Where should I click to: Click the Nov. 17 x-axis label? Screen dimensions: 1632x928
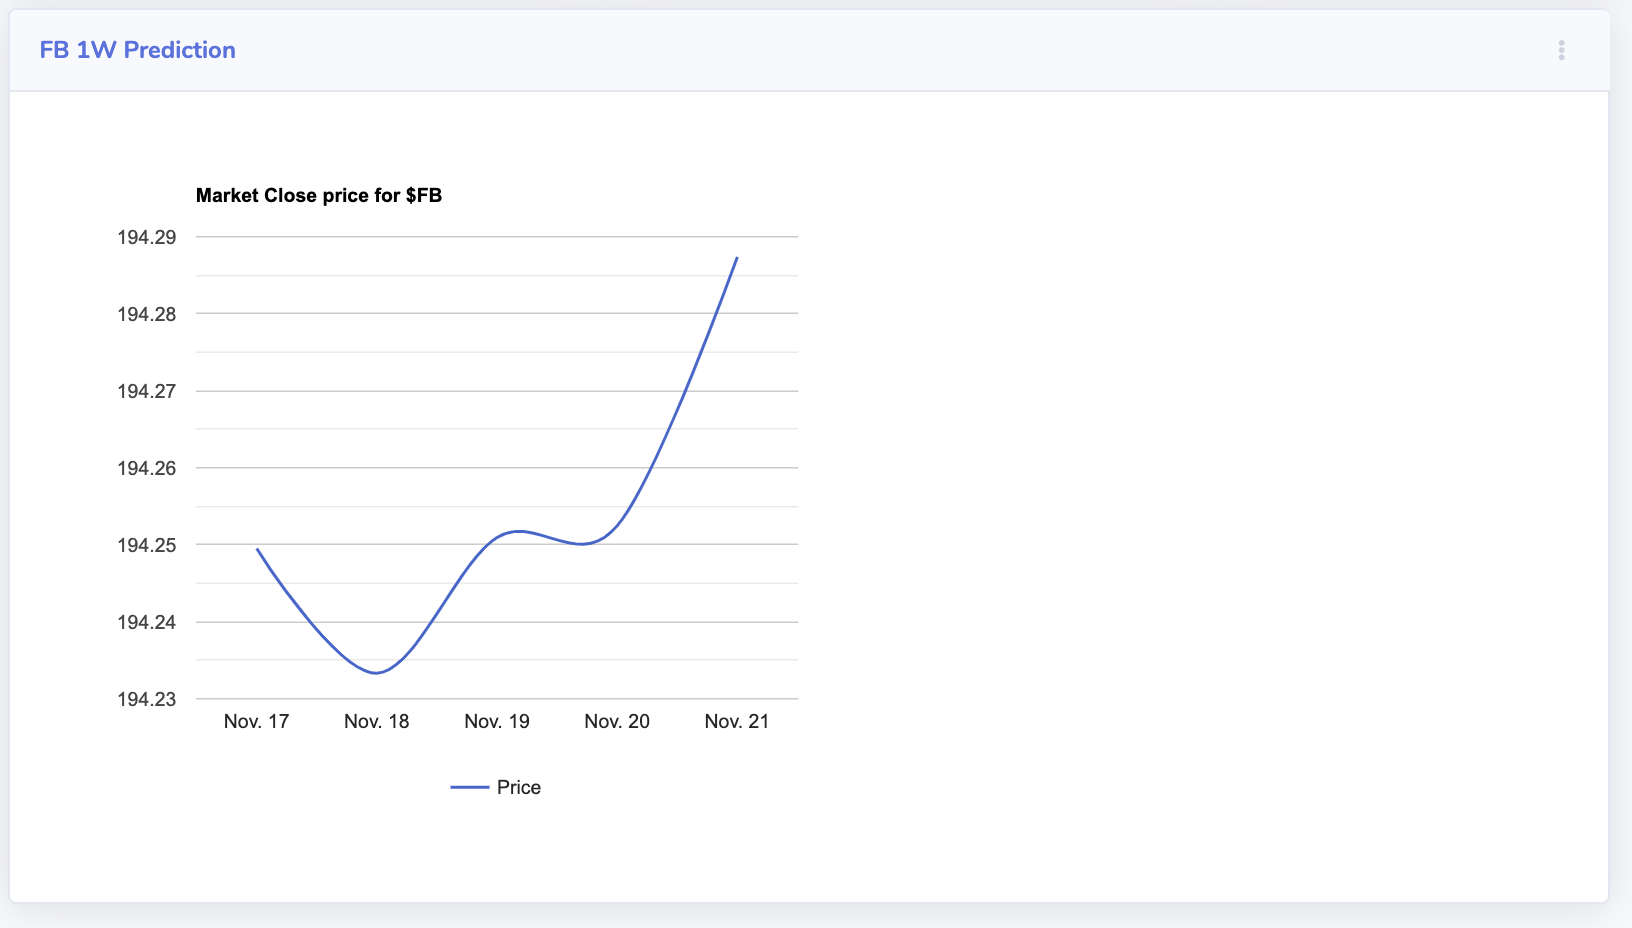(257, 721)
